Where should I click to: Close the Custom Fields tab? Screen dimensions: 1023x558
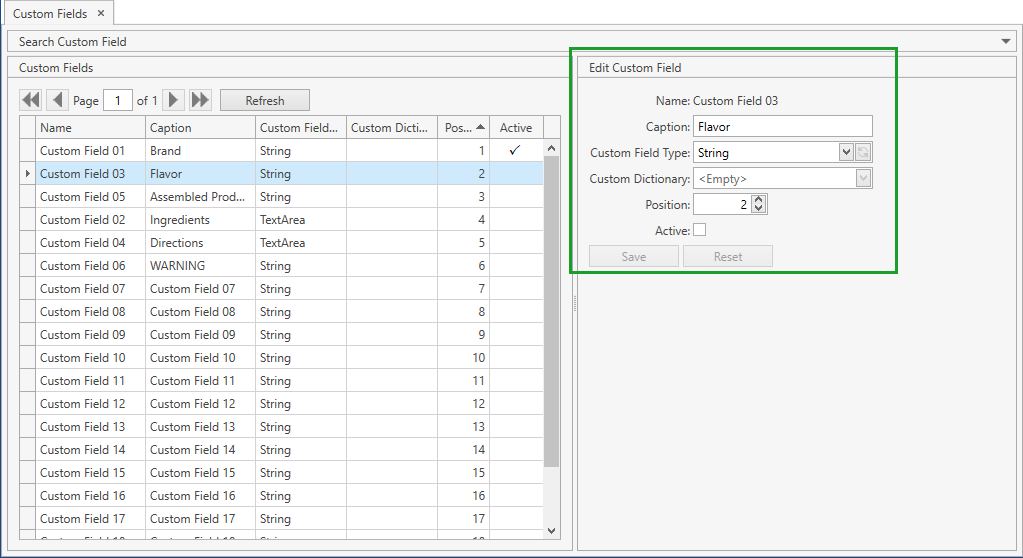[101, 13]
